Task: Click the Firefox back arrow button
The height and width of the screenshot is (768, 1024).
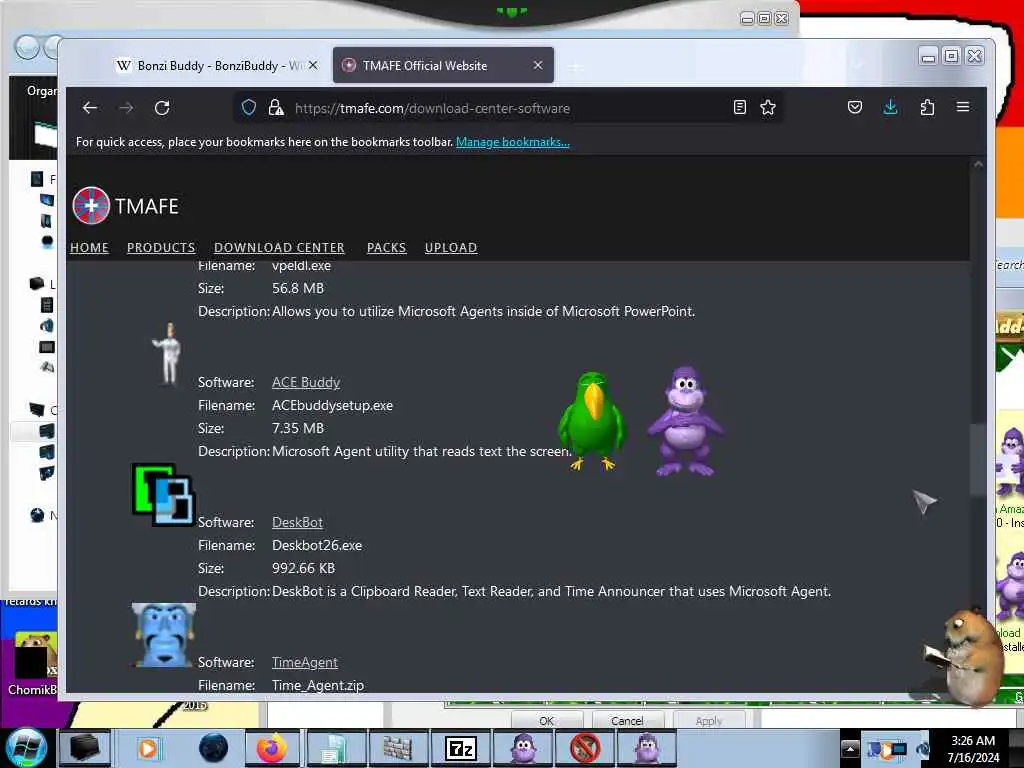Action: pos(90,108)
